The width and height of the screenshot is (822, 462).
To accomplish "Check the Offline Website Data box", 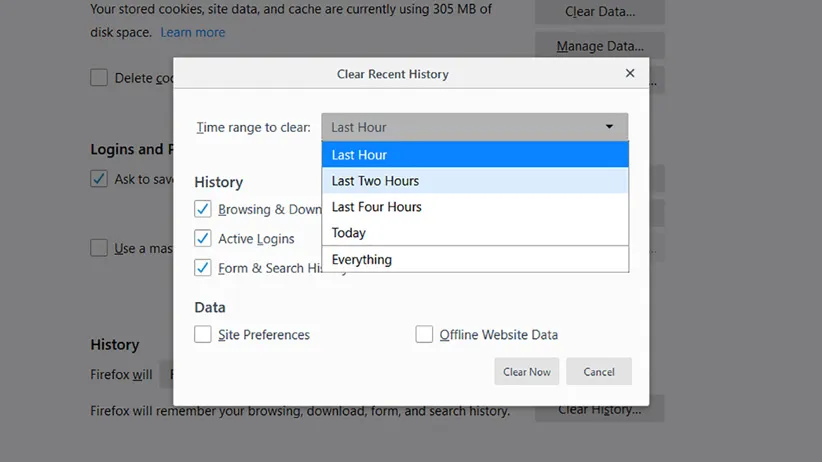I will click(x=424, y=335).
